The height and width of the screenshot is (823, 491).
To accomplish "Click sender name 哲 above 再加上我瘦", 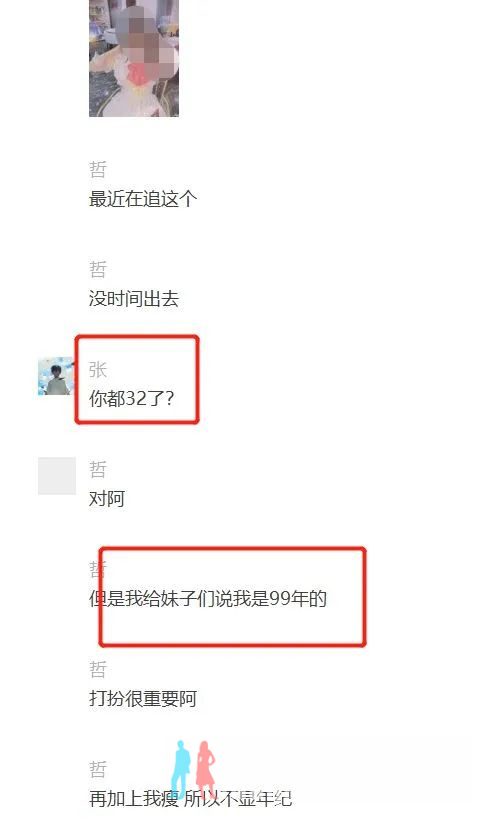I will (98, 769).
